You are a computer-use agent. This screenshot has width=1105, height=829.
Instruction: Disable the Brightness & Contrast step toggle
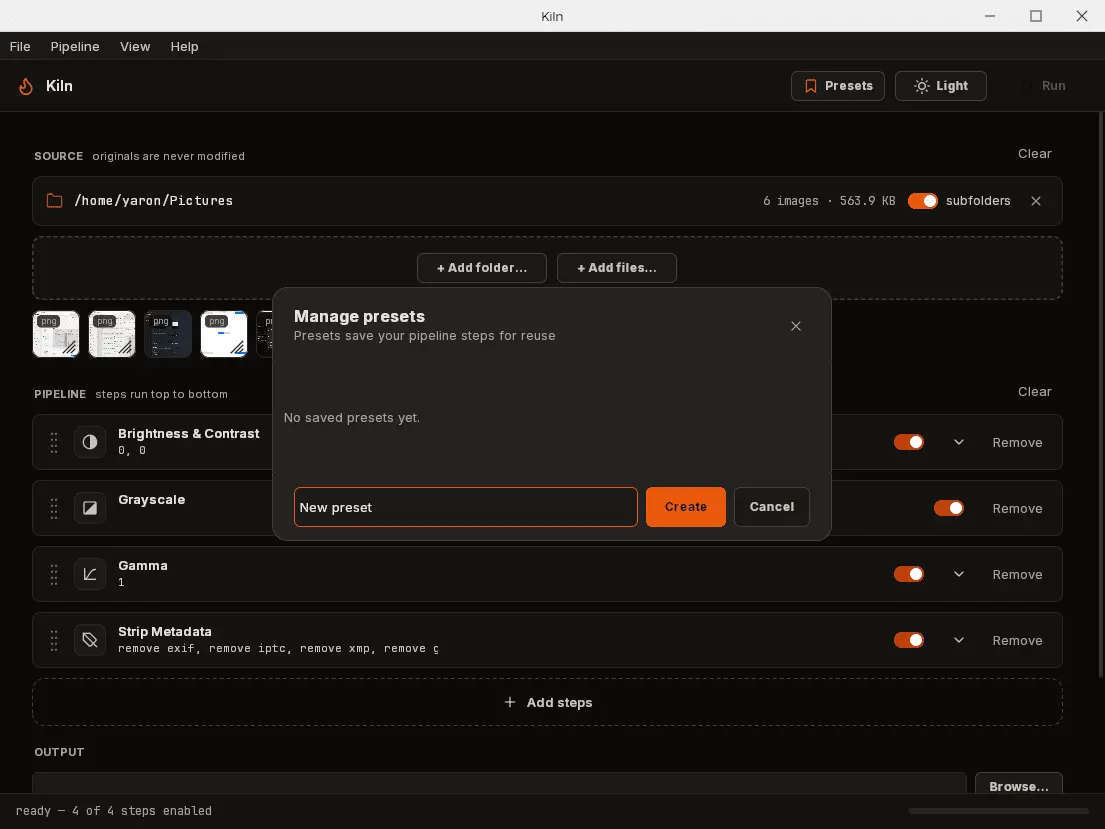pos(908,442)
